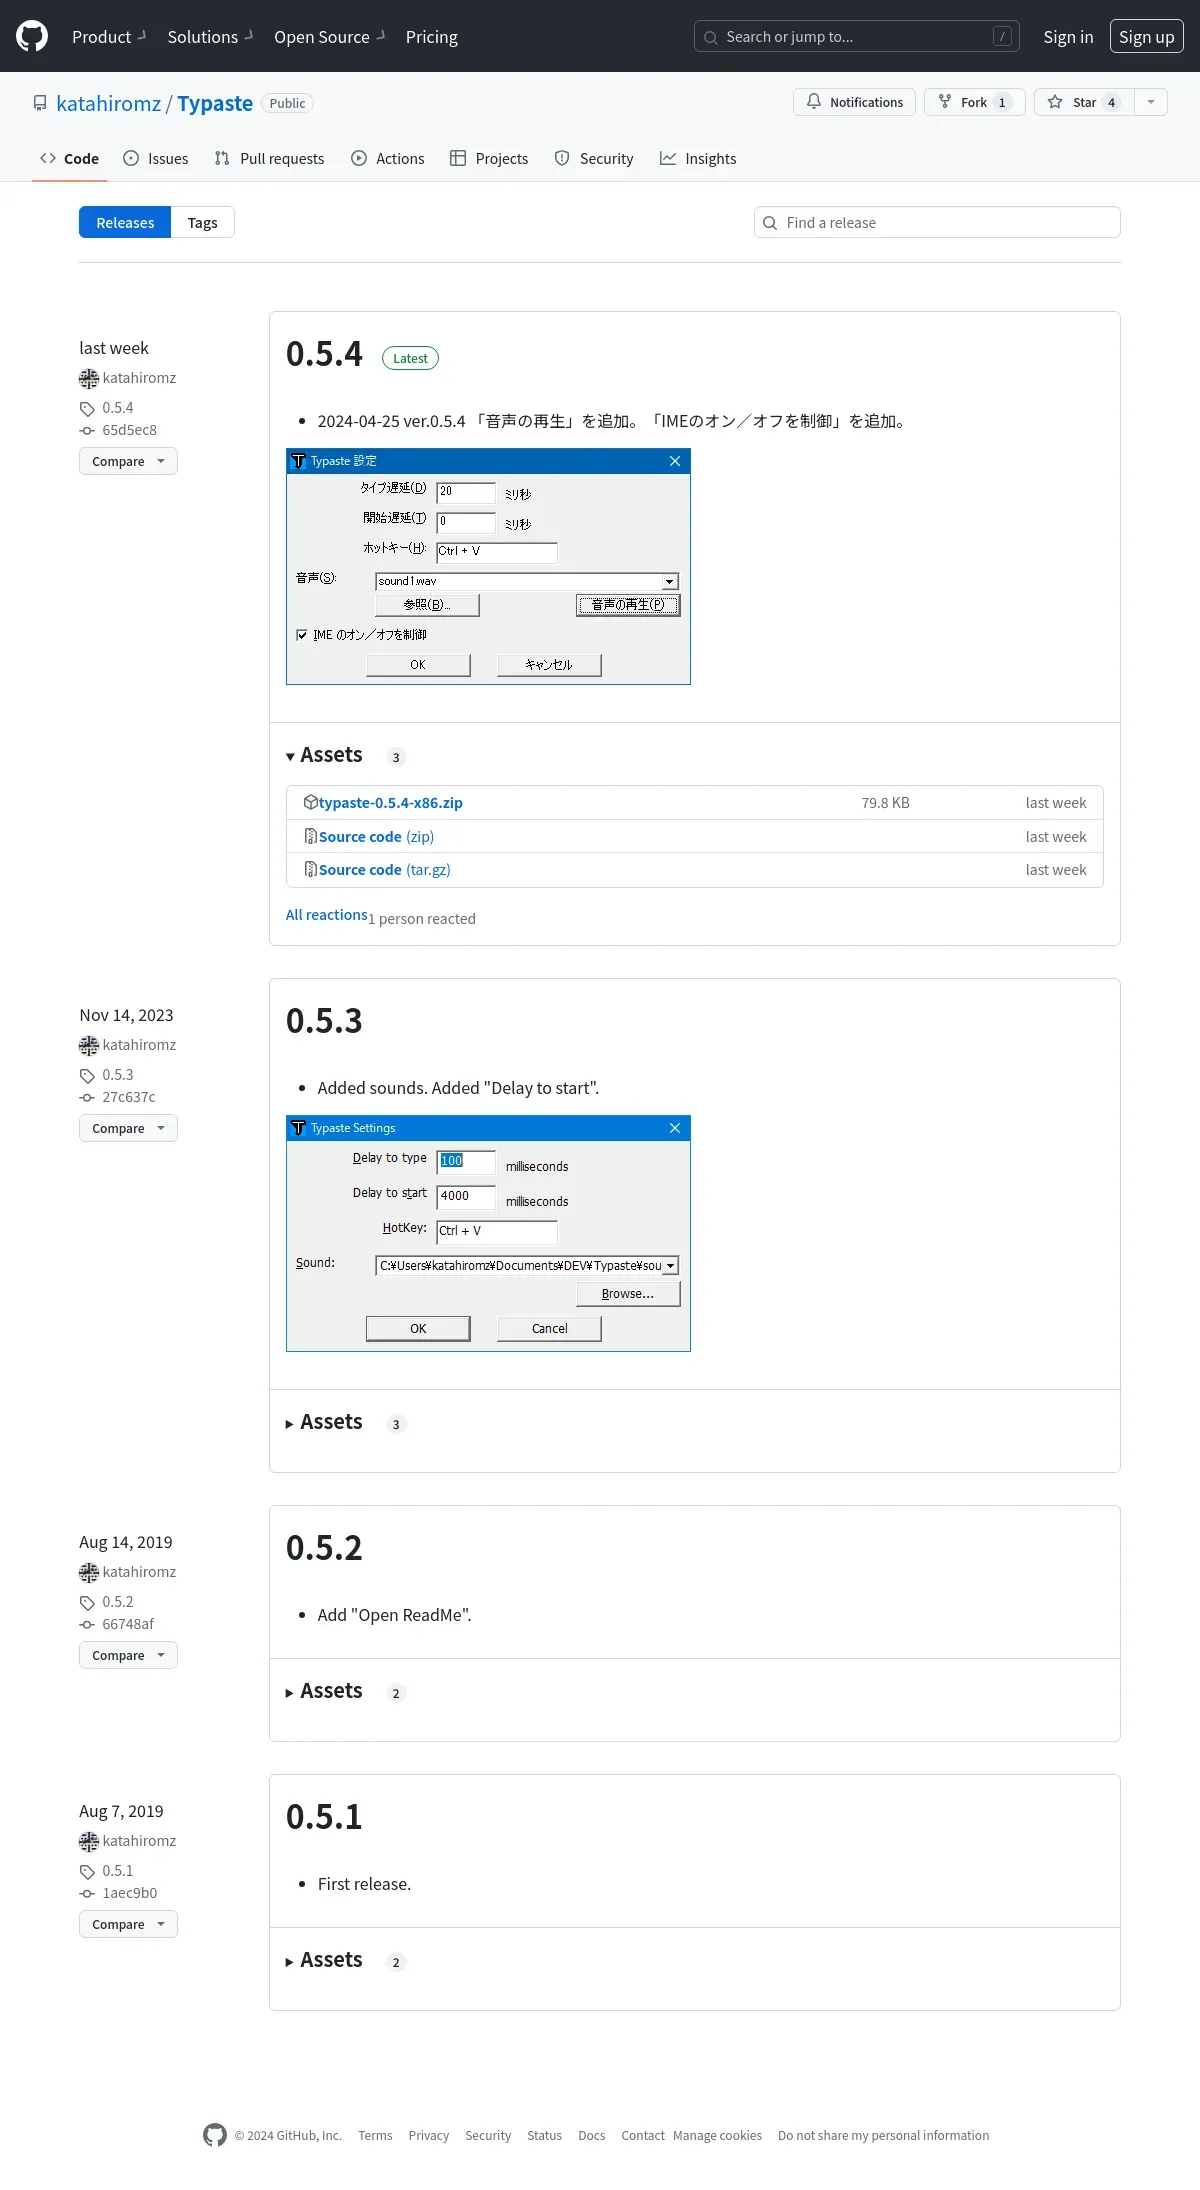Open commit 1aec9b0
The width and height of the screenshot is (1200, 2190).
129,1893
